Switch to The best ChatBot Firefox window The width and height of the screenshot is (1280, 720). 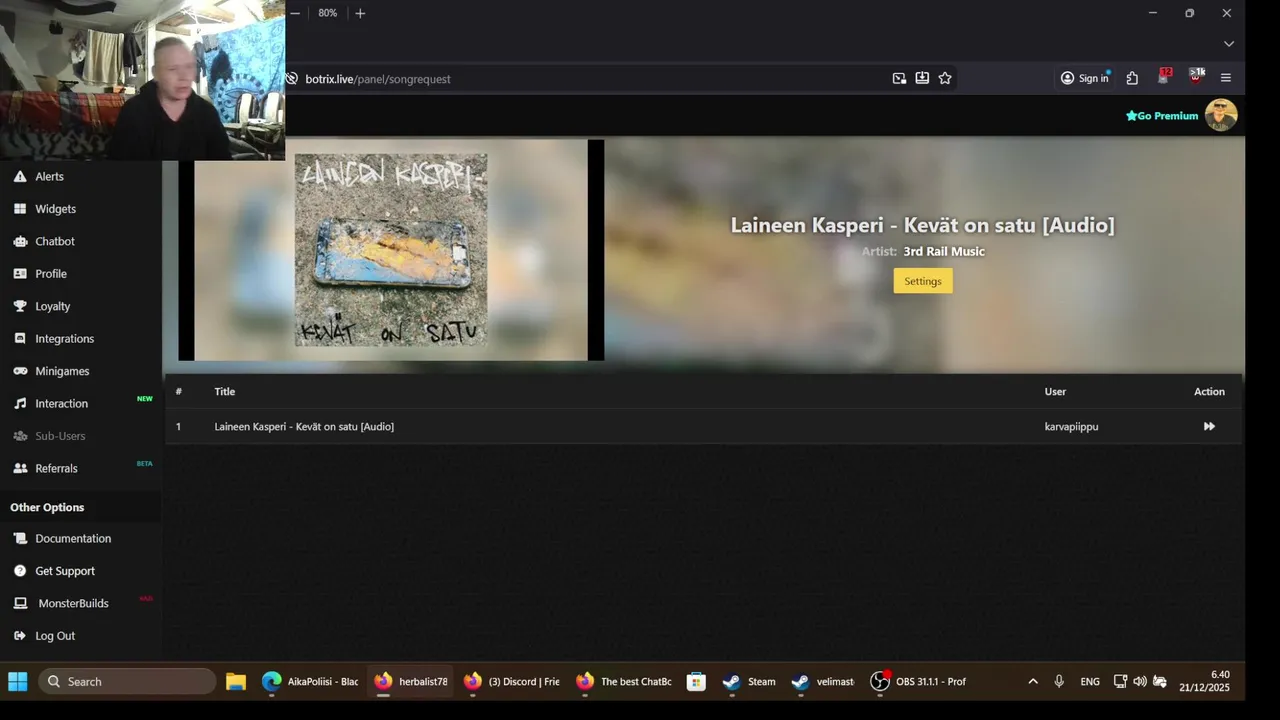[x=624, y=682]
